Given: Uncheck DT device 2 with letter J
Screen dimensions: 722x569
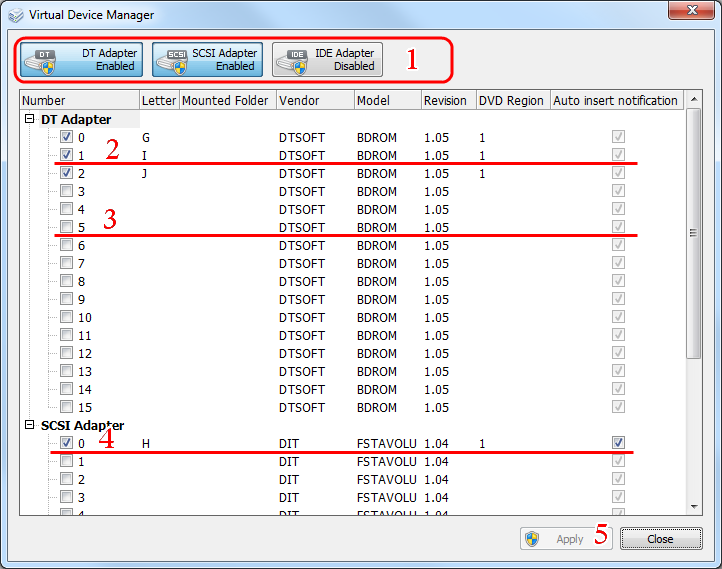Looking at the screenshot, I should click(x=66, y=173).
